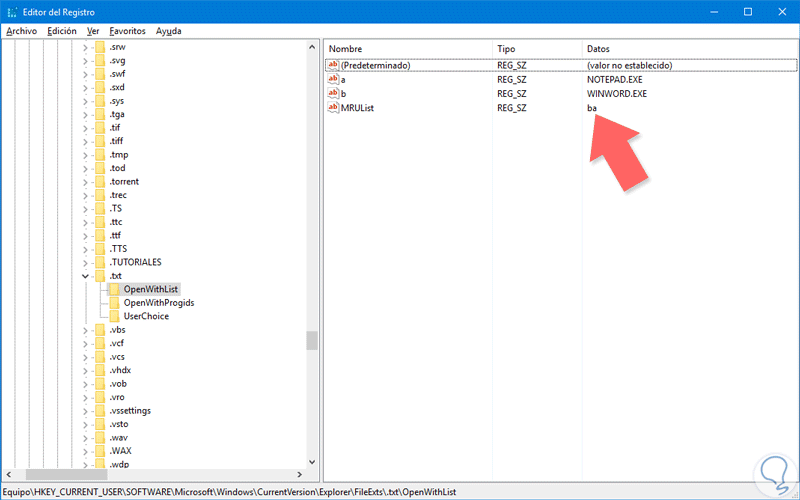Image resolution: width=800 pixels, height=500 pixels.
Task: Click the .sxd folder icon
Action: [99, 87]
